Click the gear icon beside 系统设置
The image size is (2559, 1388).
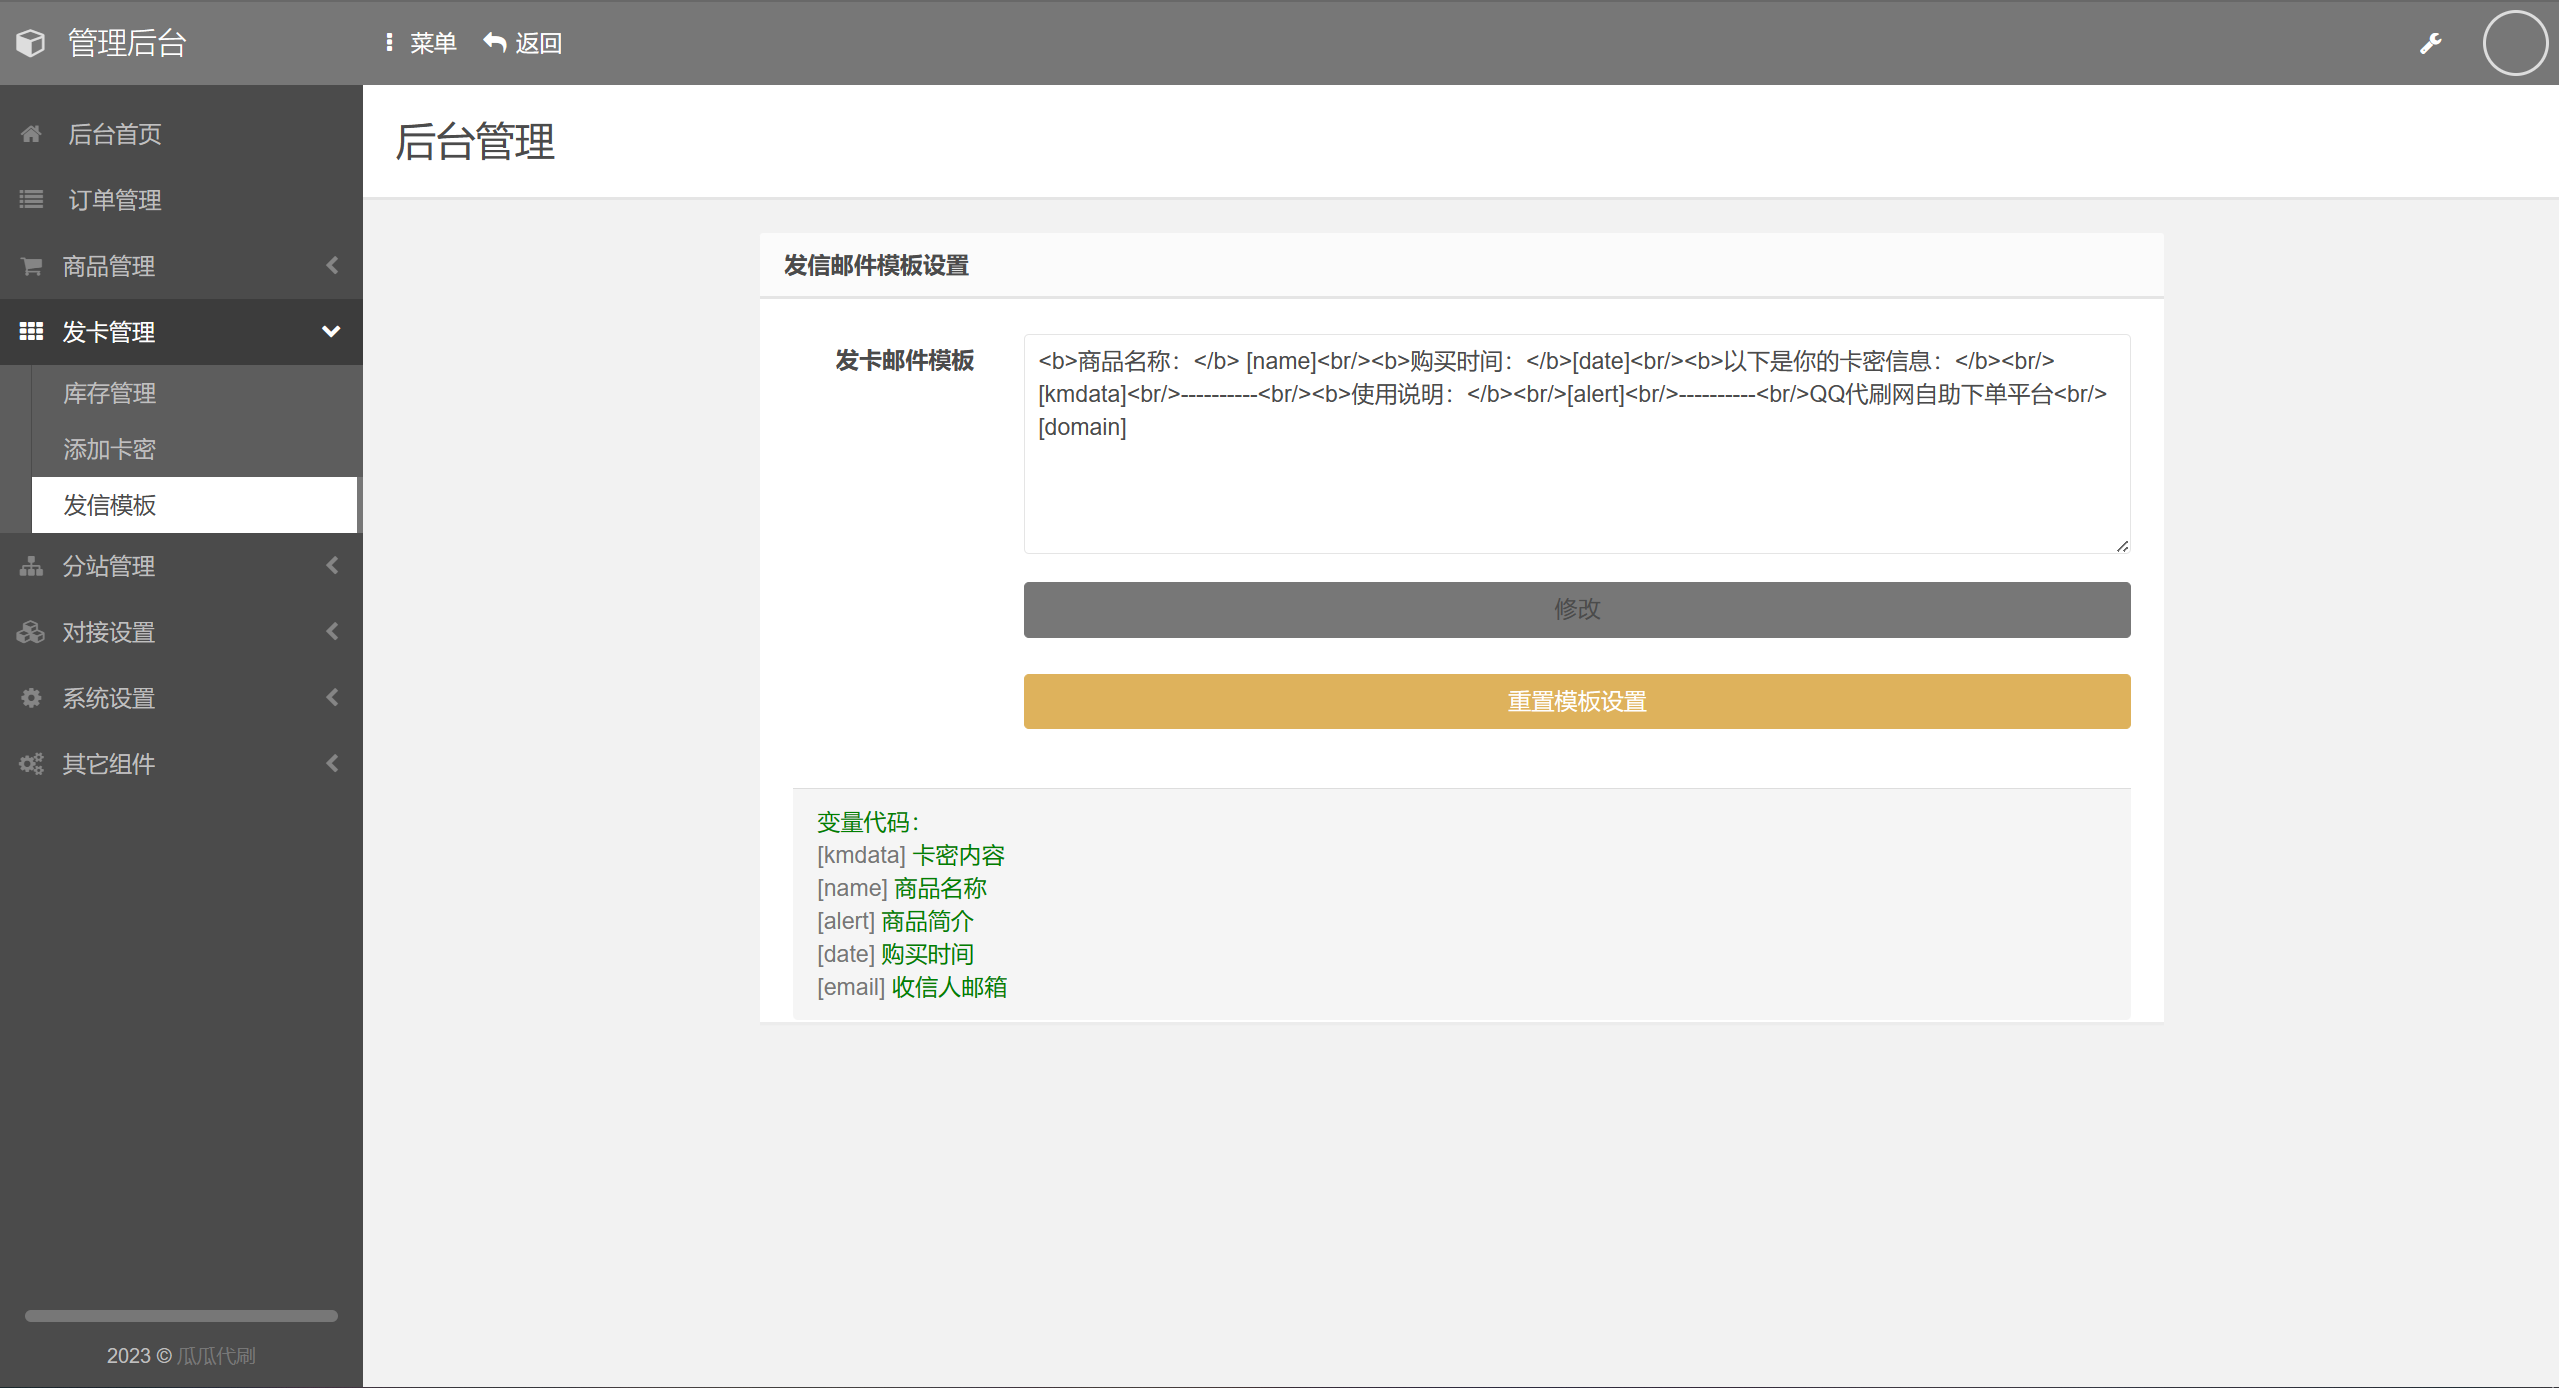[31, 698]
